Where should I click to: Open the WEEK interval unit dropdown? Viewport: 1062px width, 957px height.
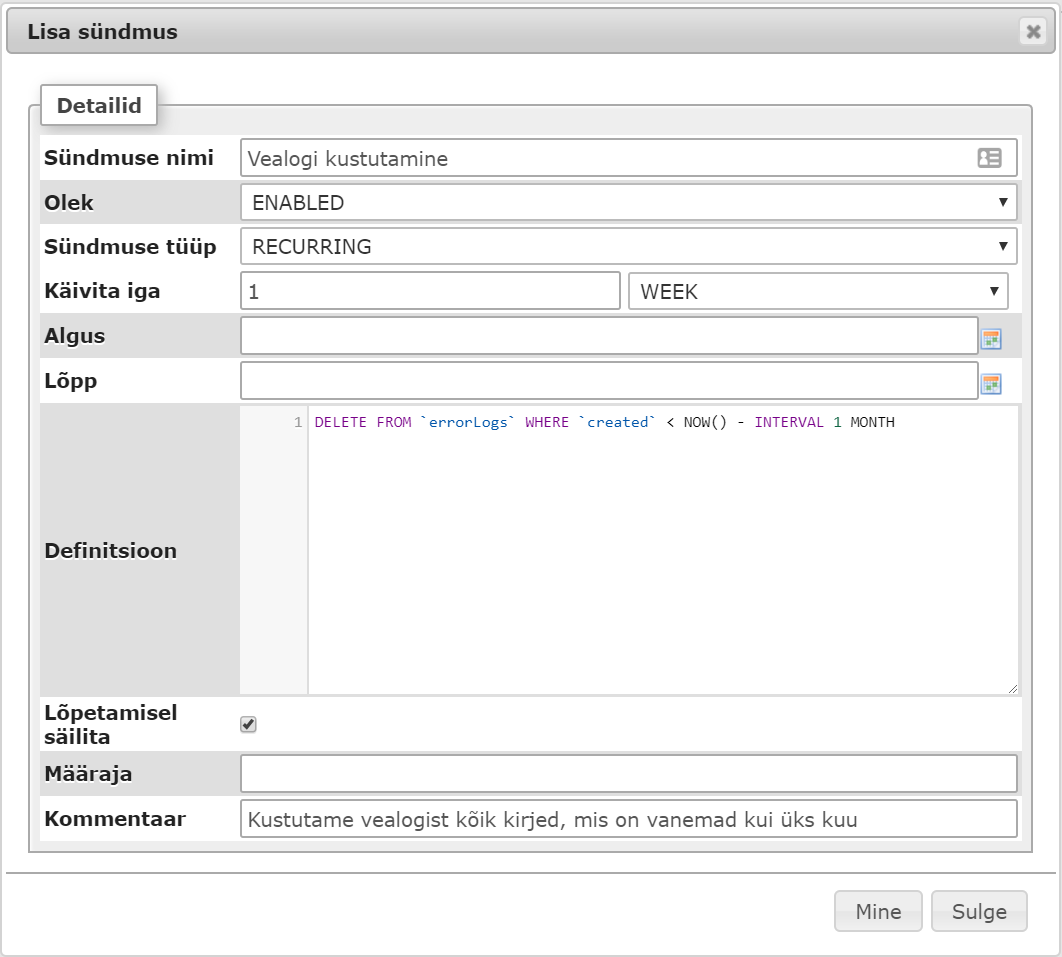tap(817, 292)
